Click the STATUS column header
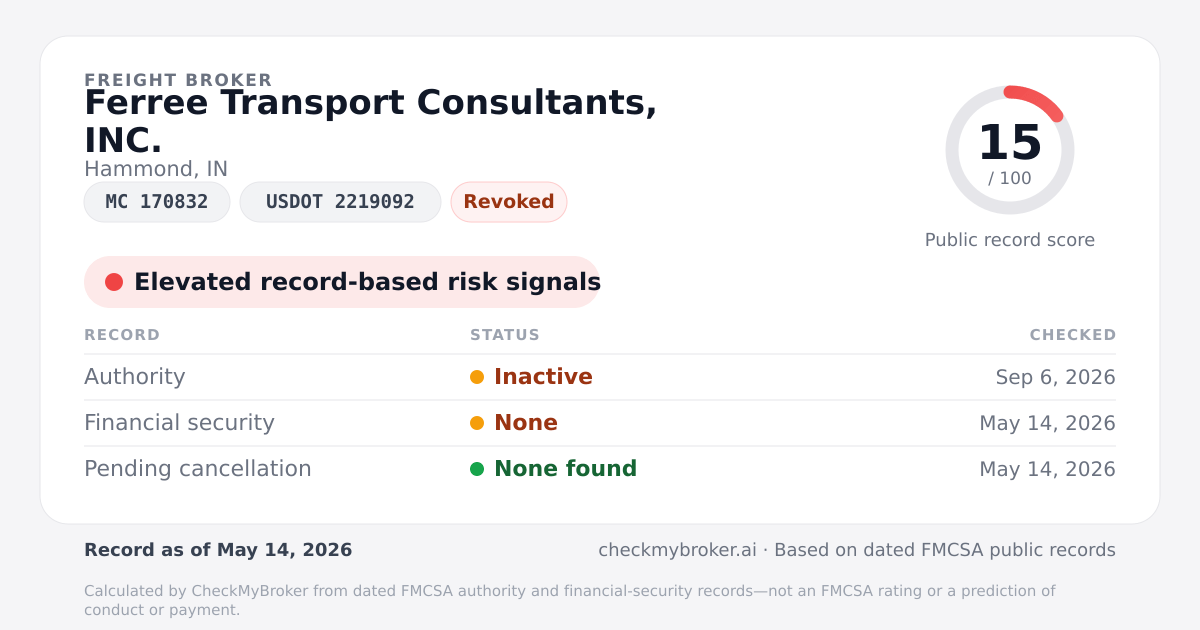 tap(505, 335)
